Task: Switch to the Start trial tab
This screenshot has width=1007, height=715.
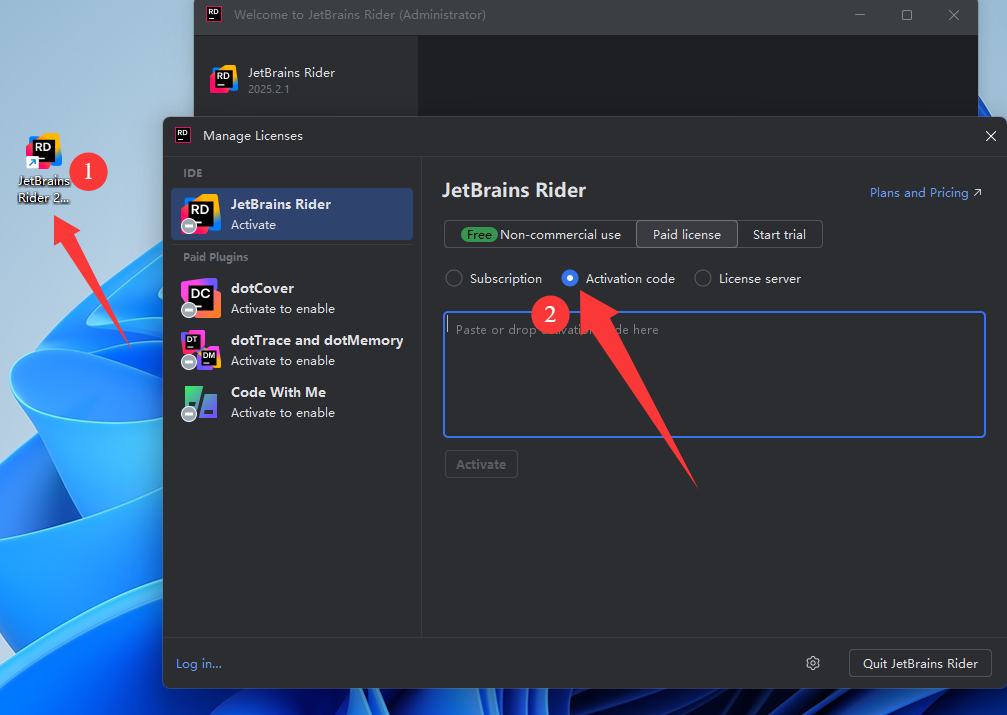Action: 780,234
